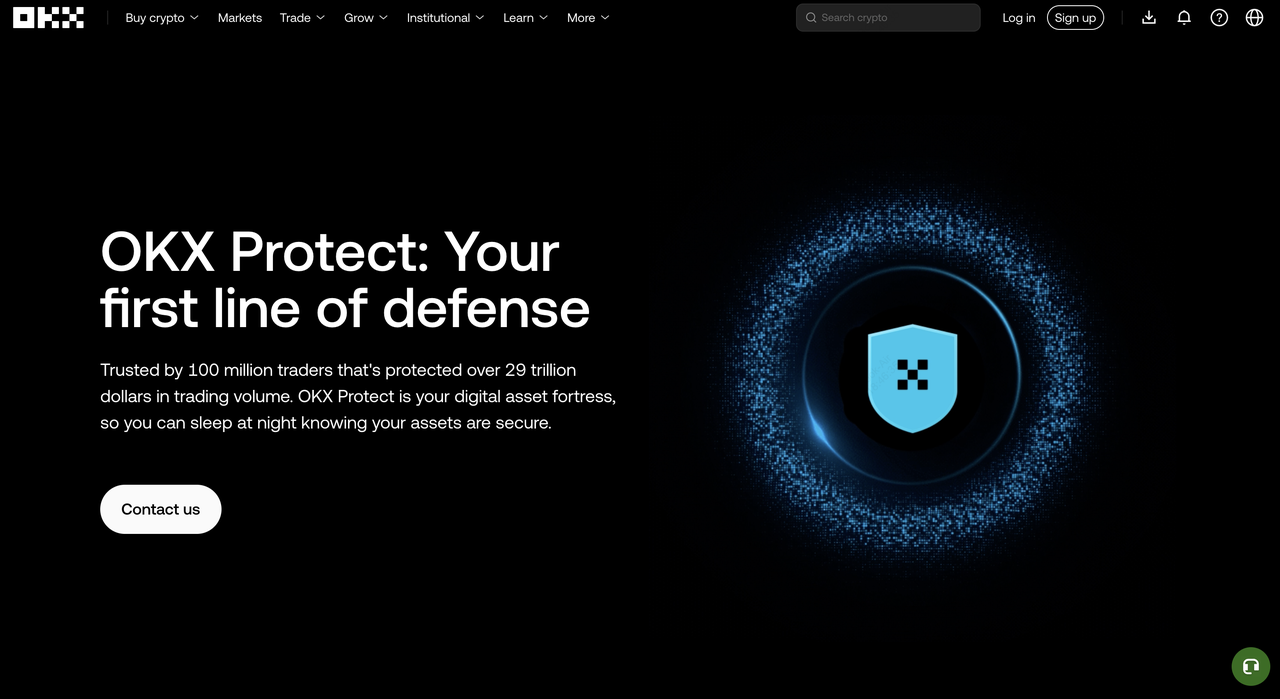Screen dimensions: 1280x699
Task: Expand the More dropdown menu
Action: coord(588,18)
